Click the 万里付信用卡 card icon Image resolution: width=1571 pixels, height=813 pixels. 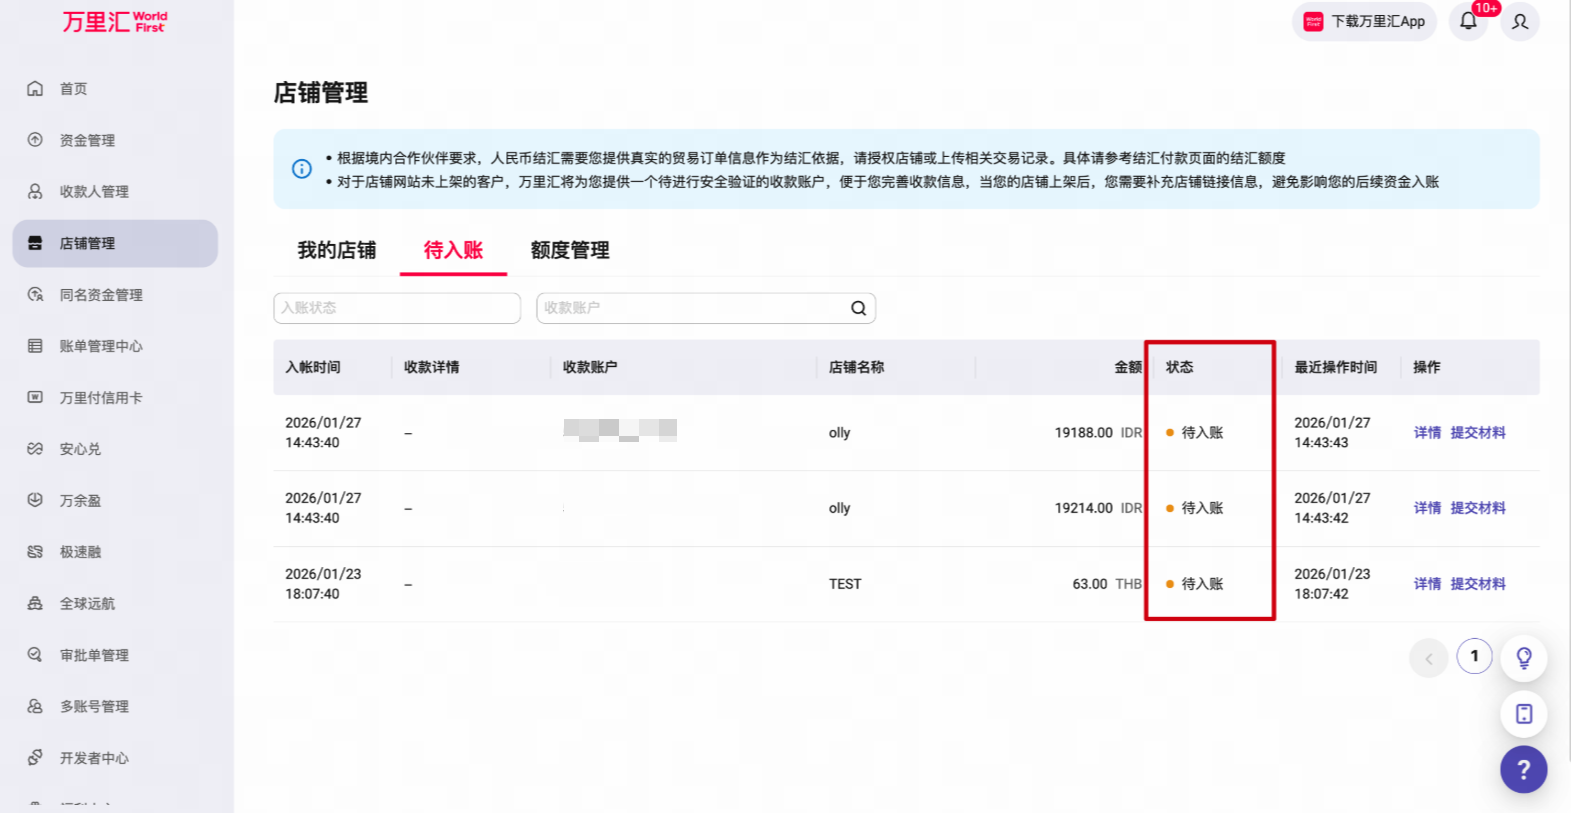[35, 397]
